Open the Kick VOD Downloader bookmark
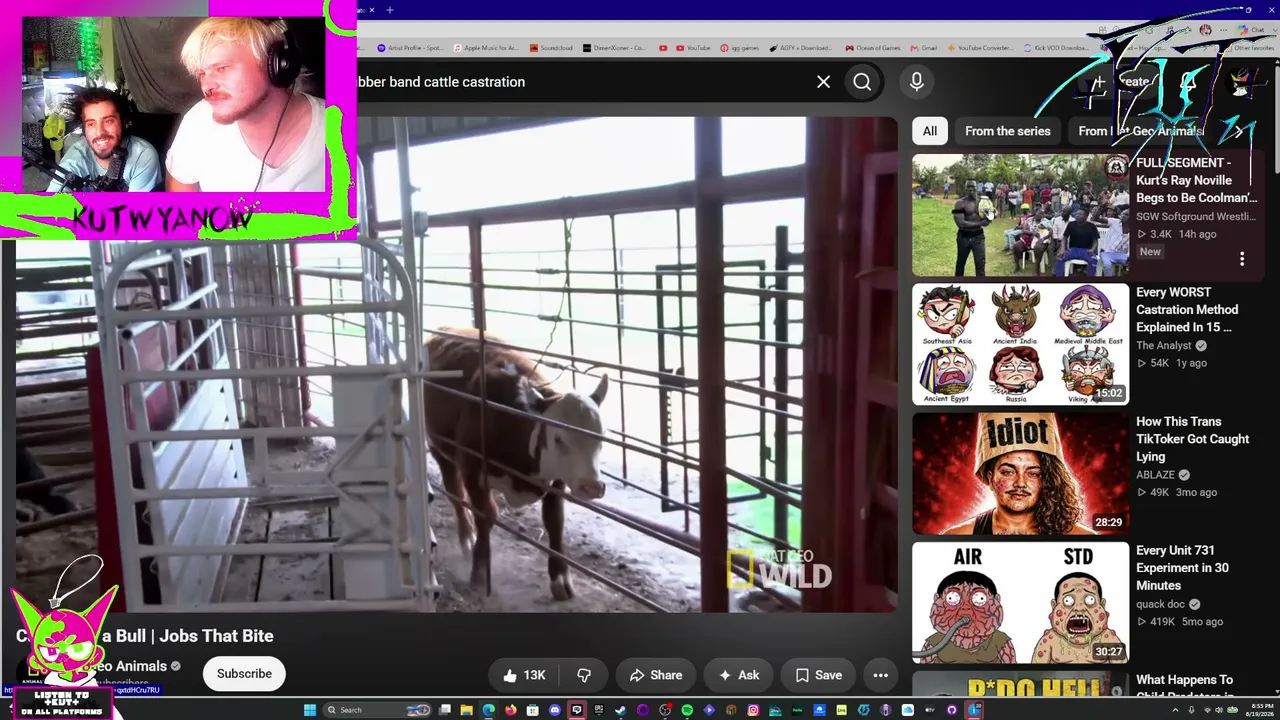The image size is (1280, 720). click(x=1056, y=48)
